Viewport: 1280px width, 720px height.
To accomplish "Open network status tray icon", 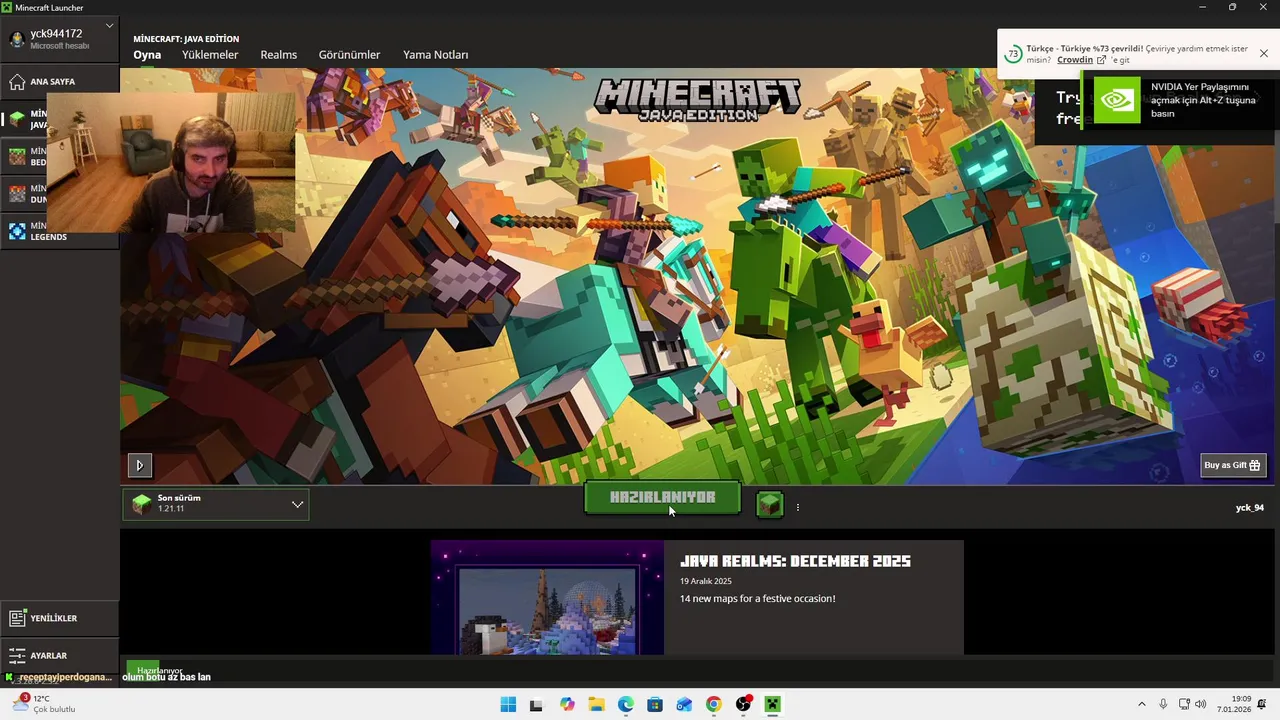I will [x=1184, y=704].
